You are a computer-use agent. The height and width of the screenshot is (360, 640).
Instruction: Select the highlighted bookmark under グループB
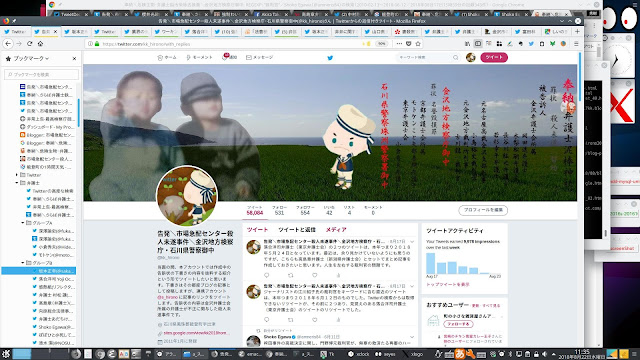click(39, 271)
